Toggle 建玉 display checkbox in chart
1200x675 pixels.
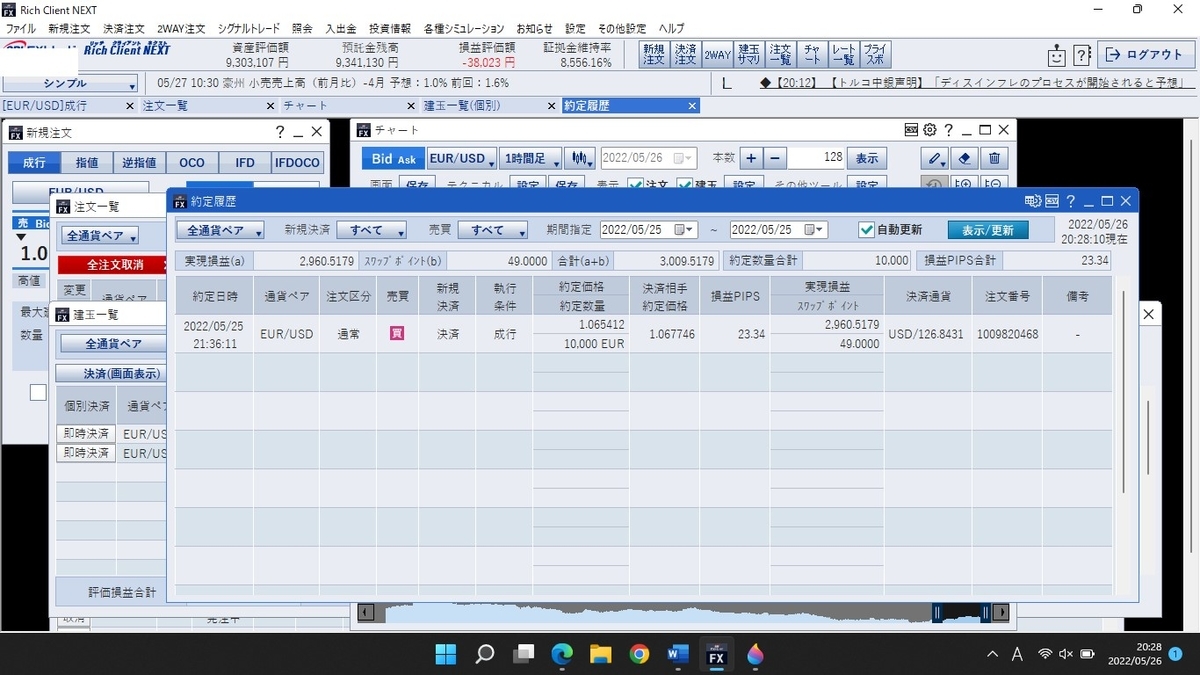click(684, 184)
